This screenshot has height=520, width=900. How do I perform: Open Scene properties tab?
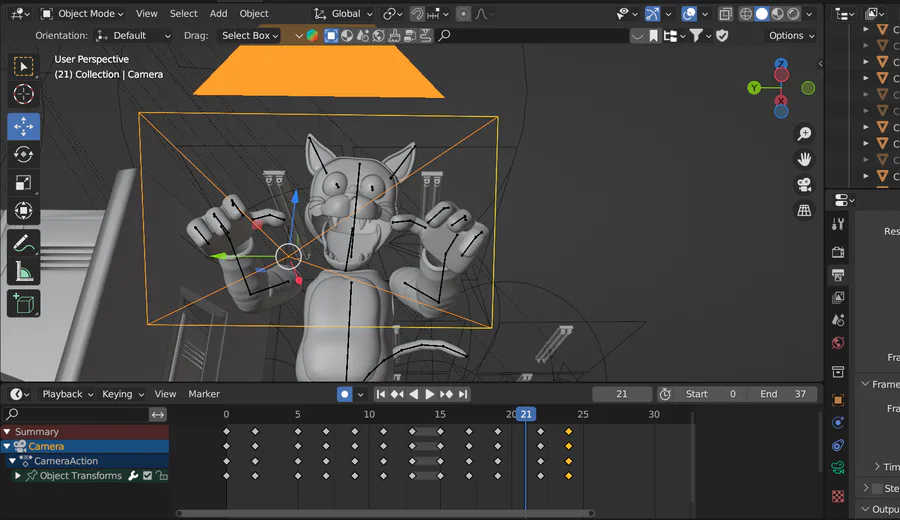click(x=838, y=320)
